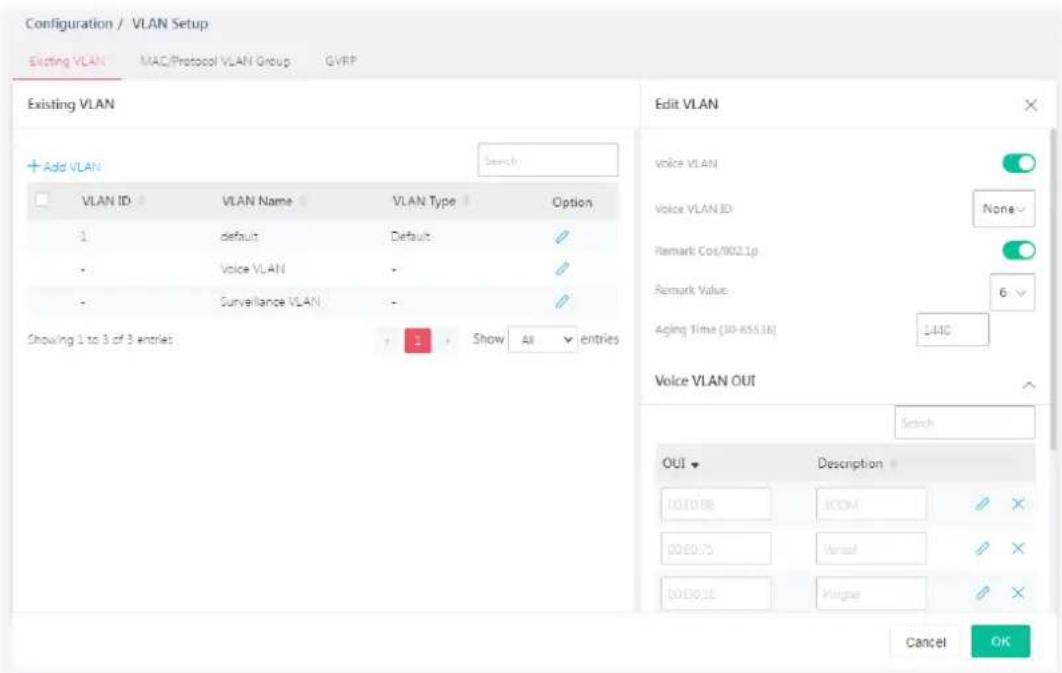Edit the 3COM OUI entry pencil icon
This screenshot has height=673, width=1062.
tap(982, 503)
